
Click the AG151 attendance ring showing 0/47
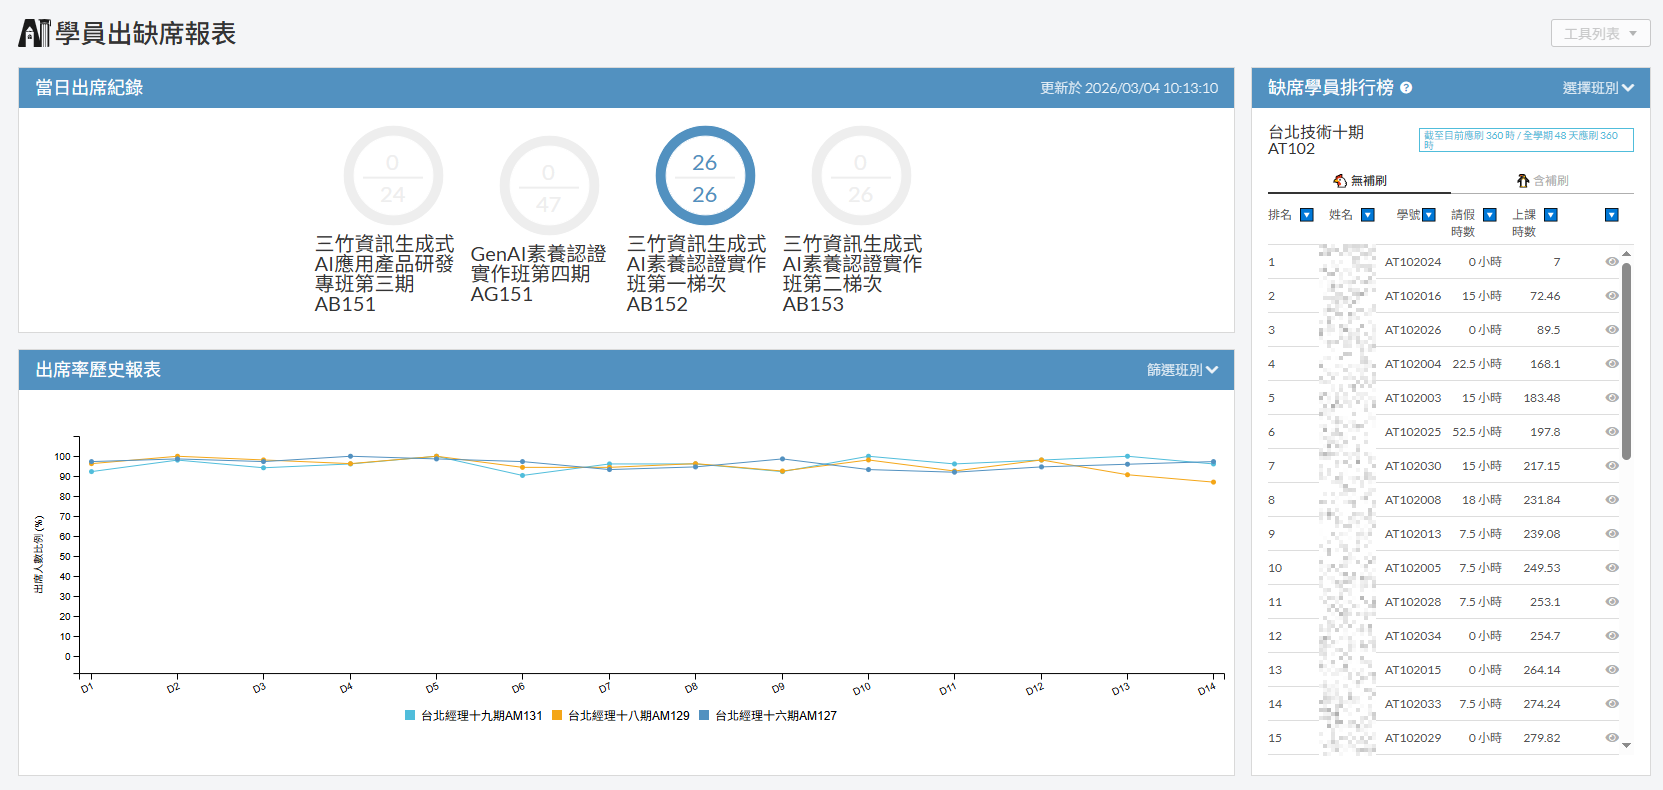pyautogui.click(x=549, y=186)
